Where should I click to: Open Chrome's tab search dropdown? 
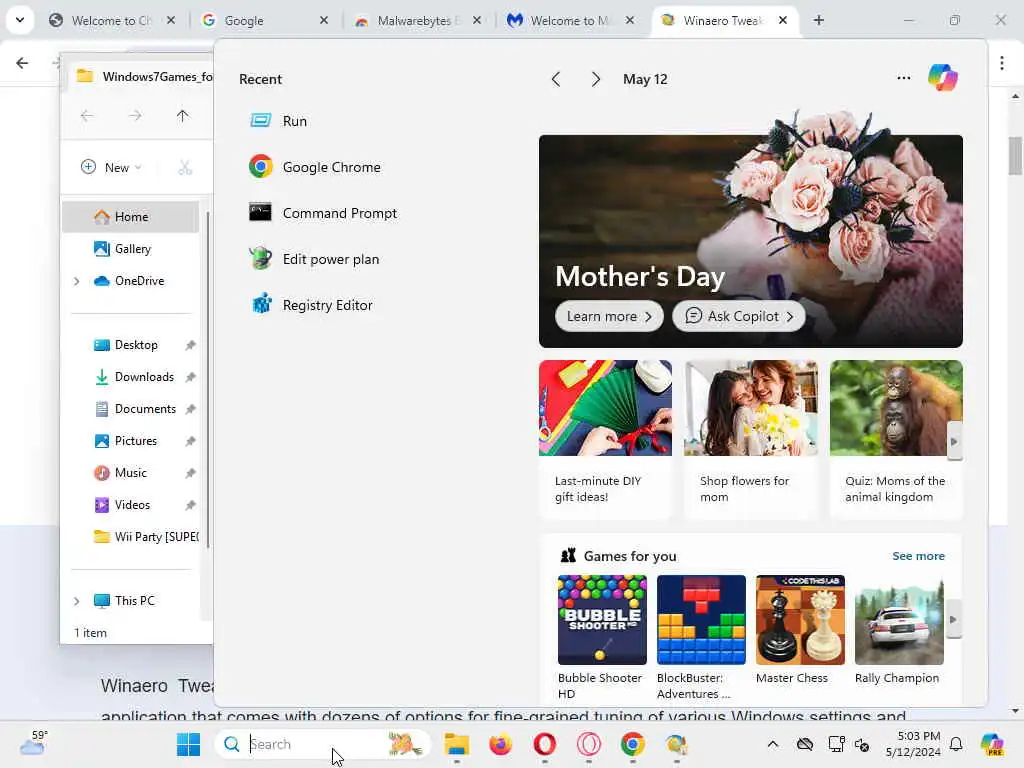pyautogui.click(x=20, y=20)
